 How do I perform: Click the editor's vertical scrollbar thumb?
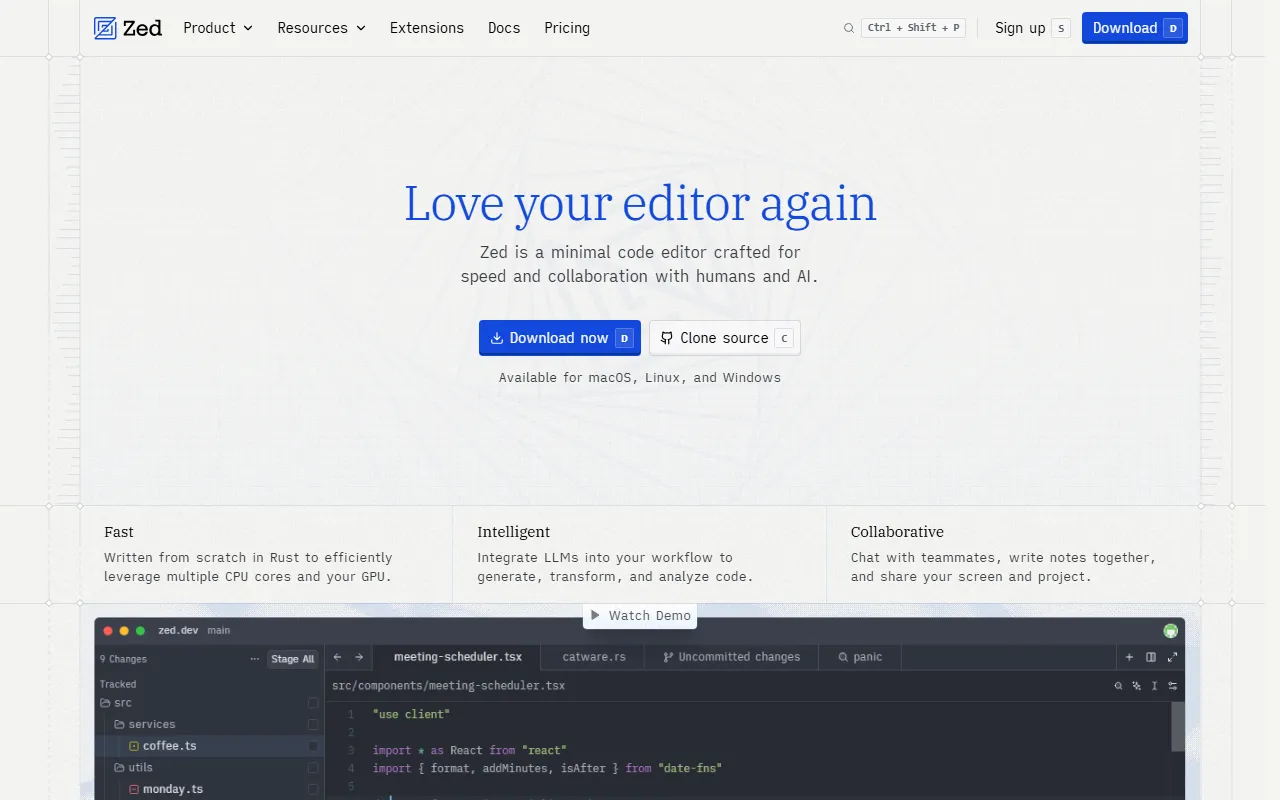coord(1178,725)
